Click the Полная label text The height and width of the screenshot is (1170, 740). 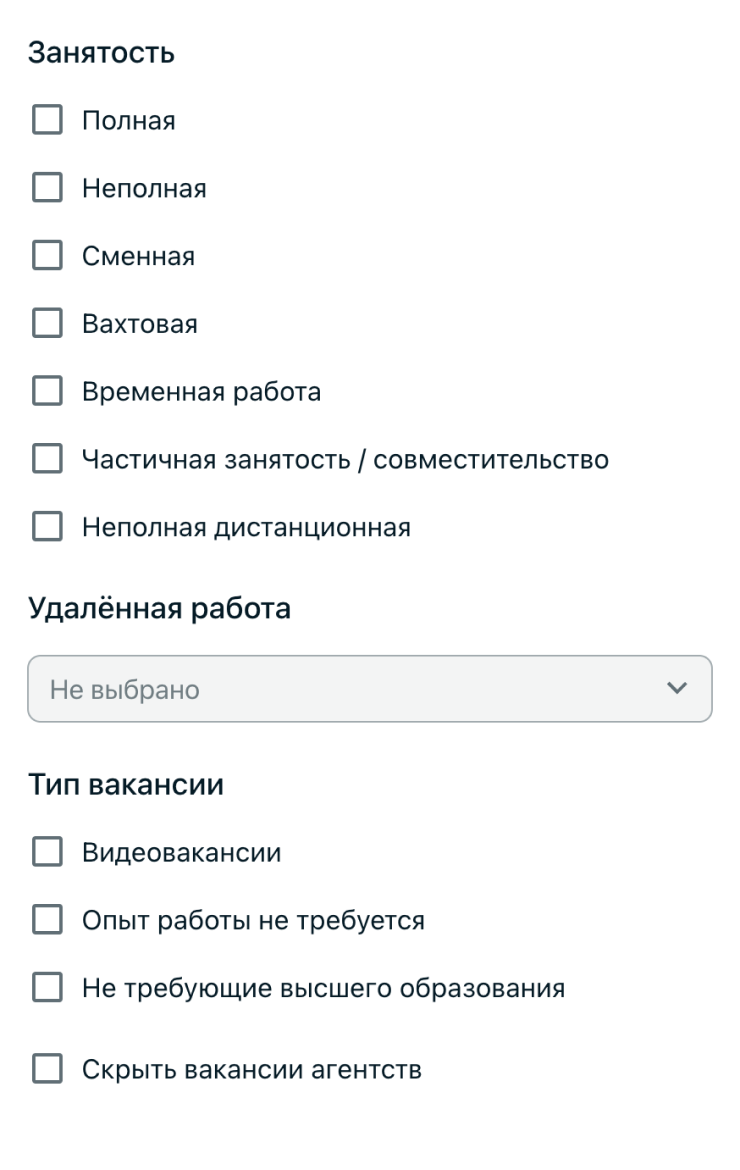(x=128, y=121)
